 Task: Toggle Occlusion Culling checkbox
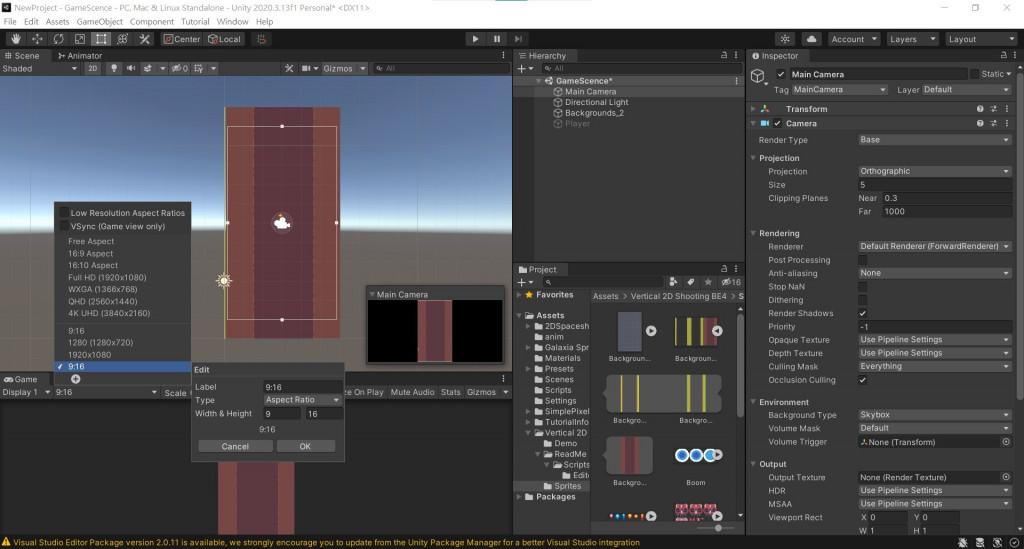click(x=862, y=380)
